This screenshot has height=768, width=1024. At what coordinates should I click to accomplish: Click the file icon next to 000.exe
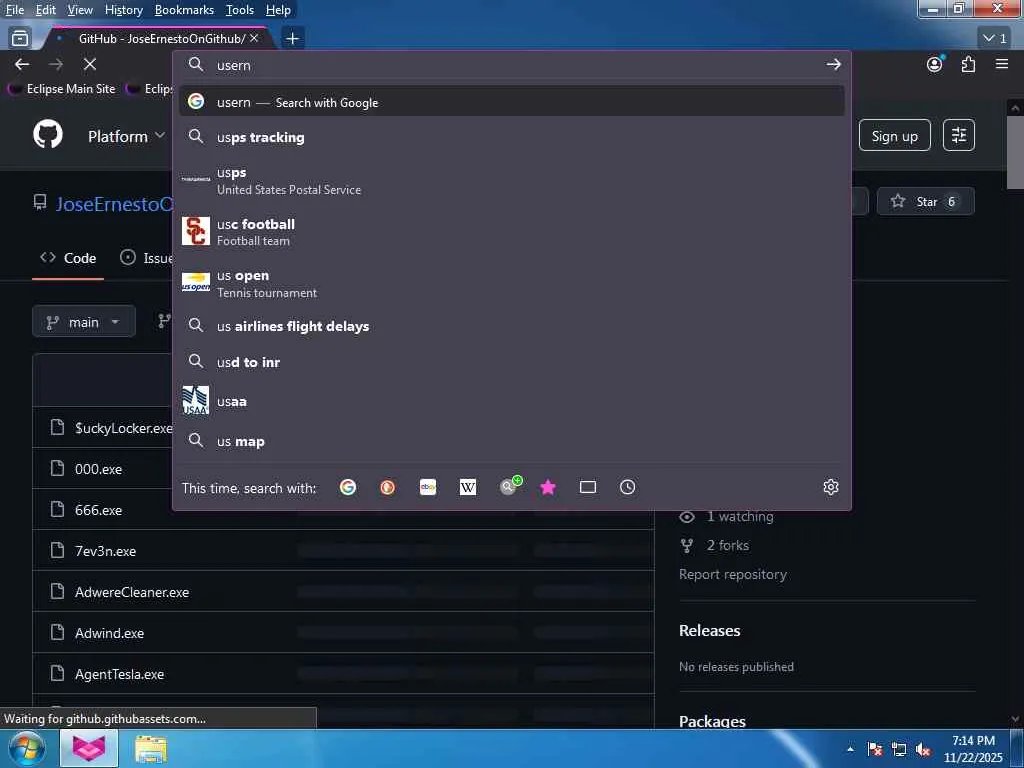point(57,468)
